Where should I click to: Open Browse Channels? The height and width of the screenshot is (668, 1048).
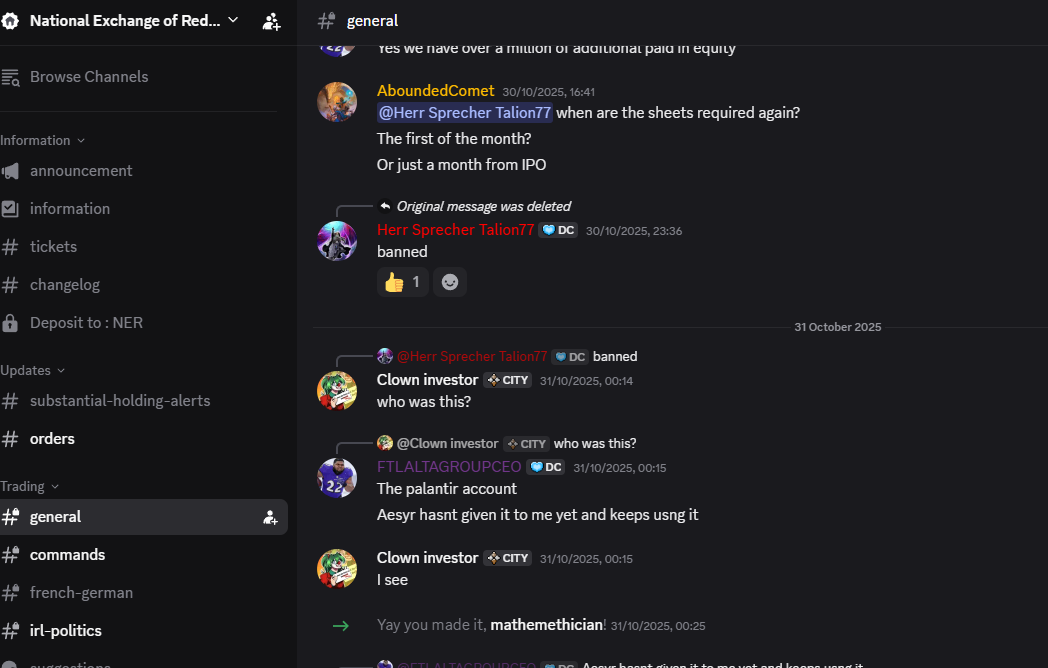(88, 77)
